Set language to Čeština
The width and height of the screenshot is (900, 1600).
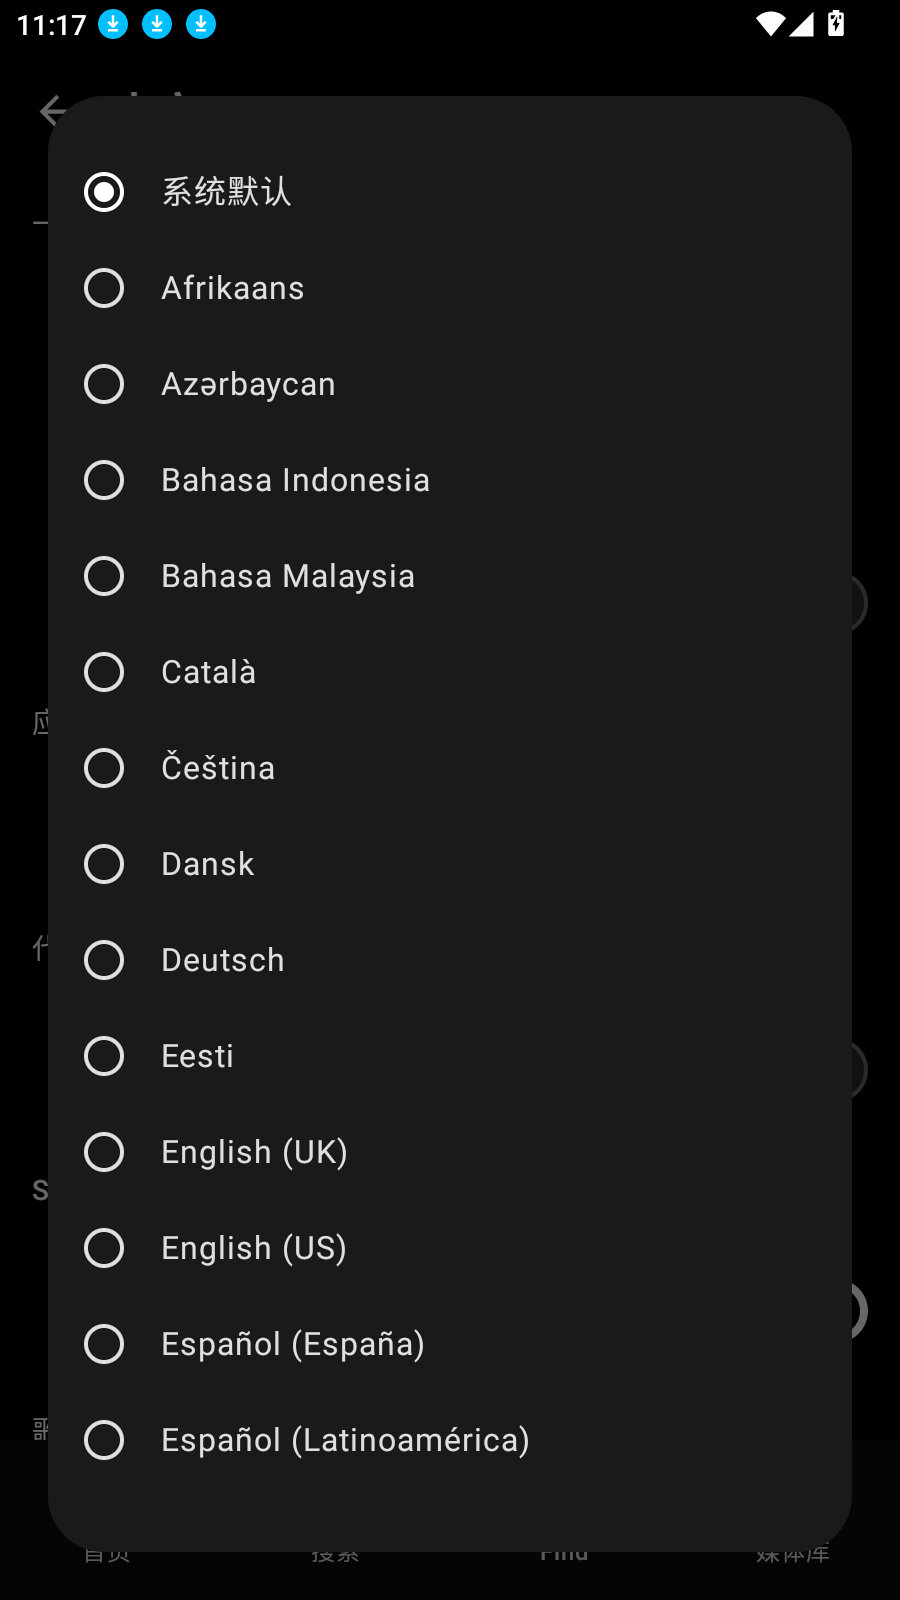pos(104,768)
